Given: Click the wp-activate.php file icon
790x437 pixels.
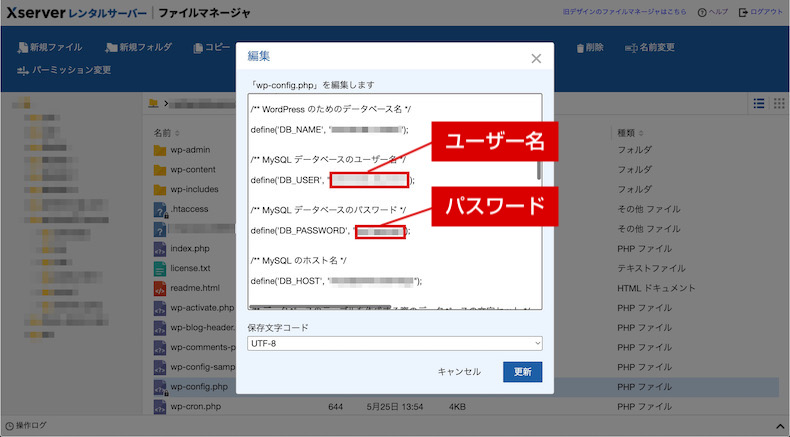Looking at the screenshot, I should [160, 308].
